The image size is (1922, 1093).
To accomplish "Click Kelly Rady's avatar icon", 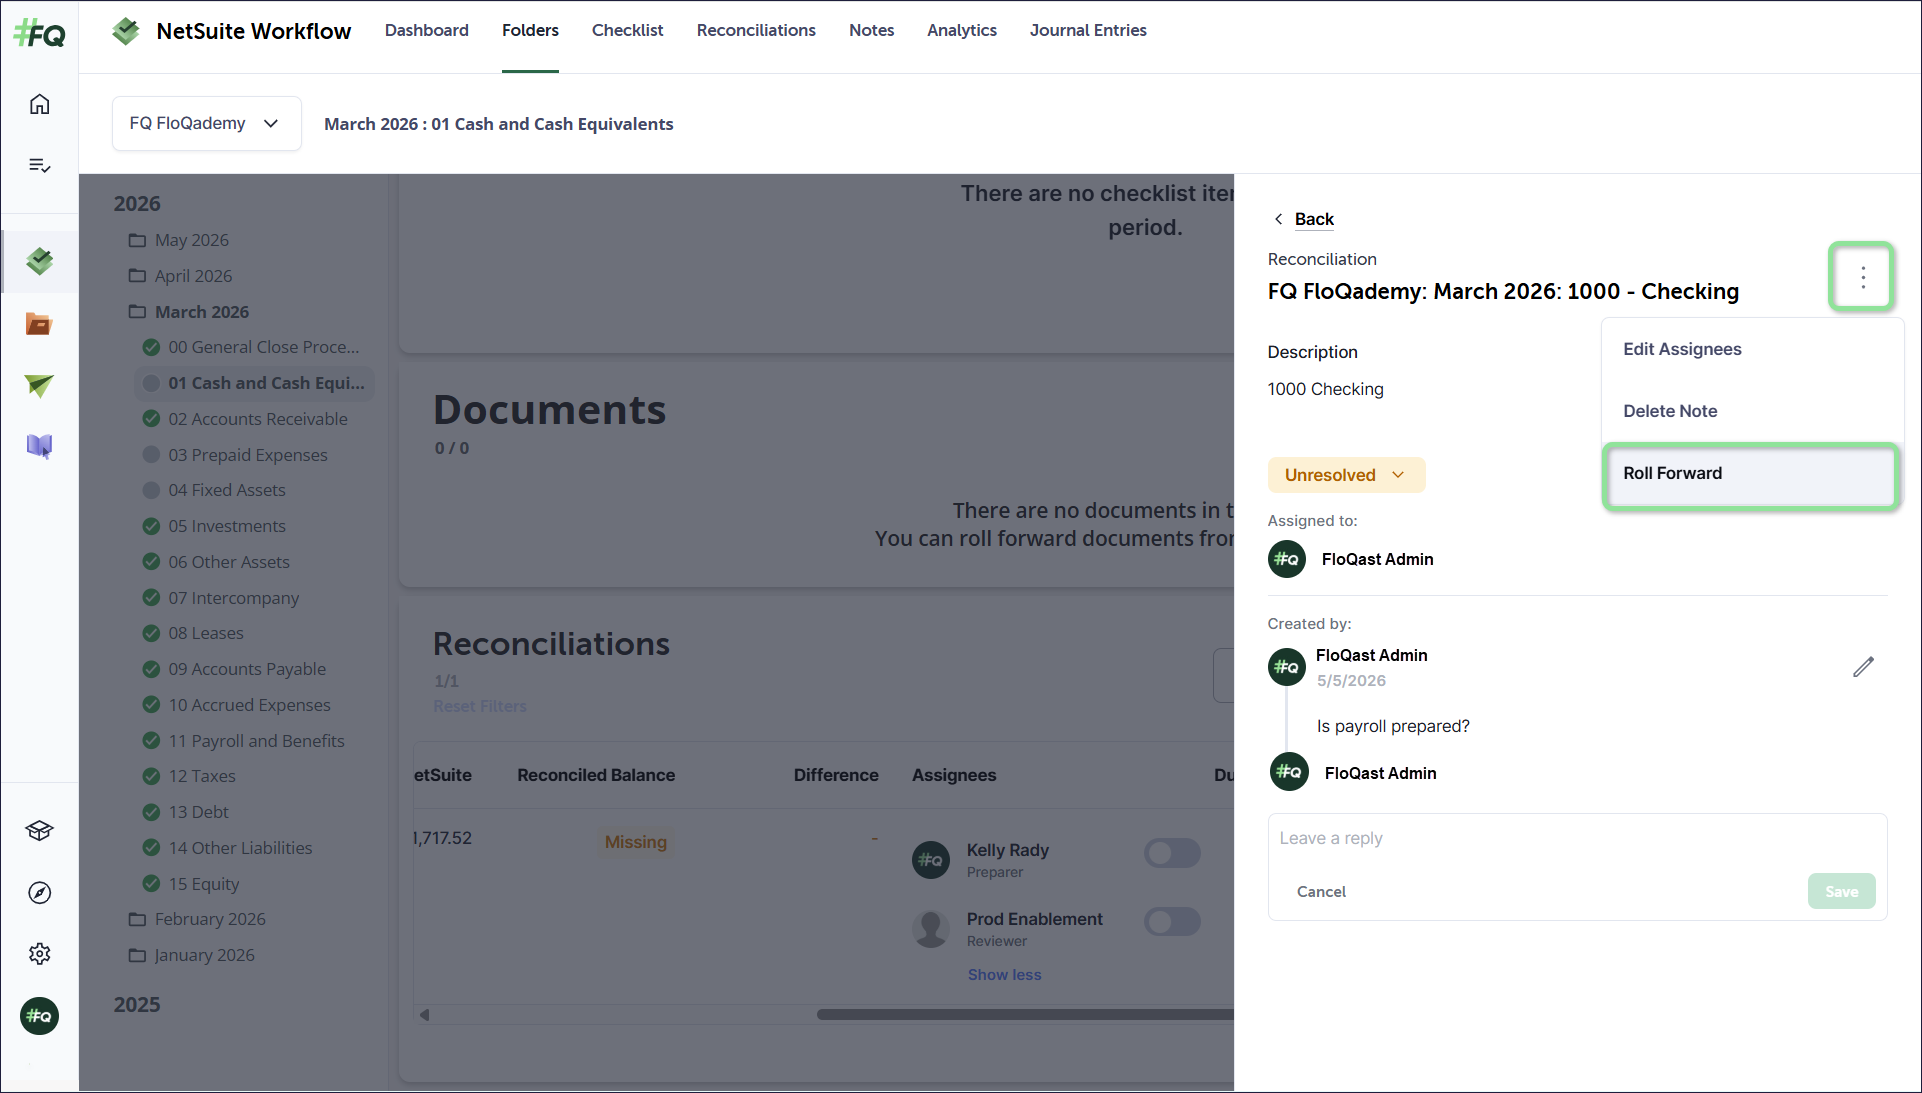I will click(x=931, y=860).
